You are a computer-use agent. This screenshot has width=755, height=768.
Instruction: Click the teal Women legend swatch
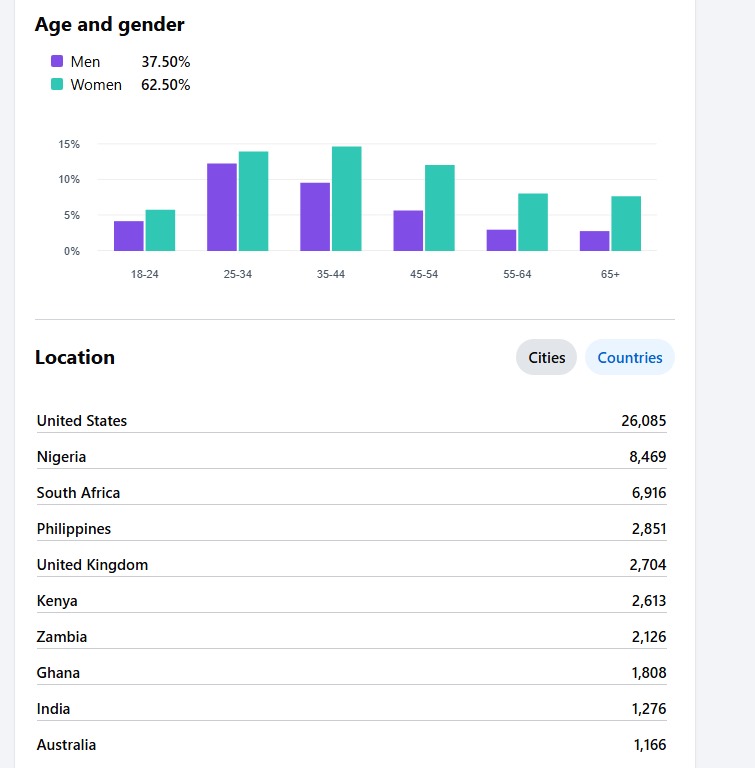[57, 85]
